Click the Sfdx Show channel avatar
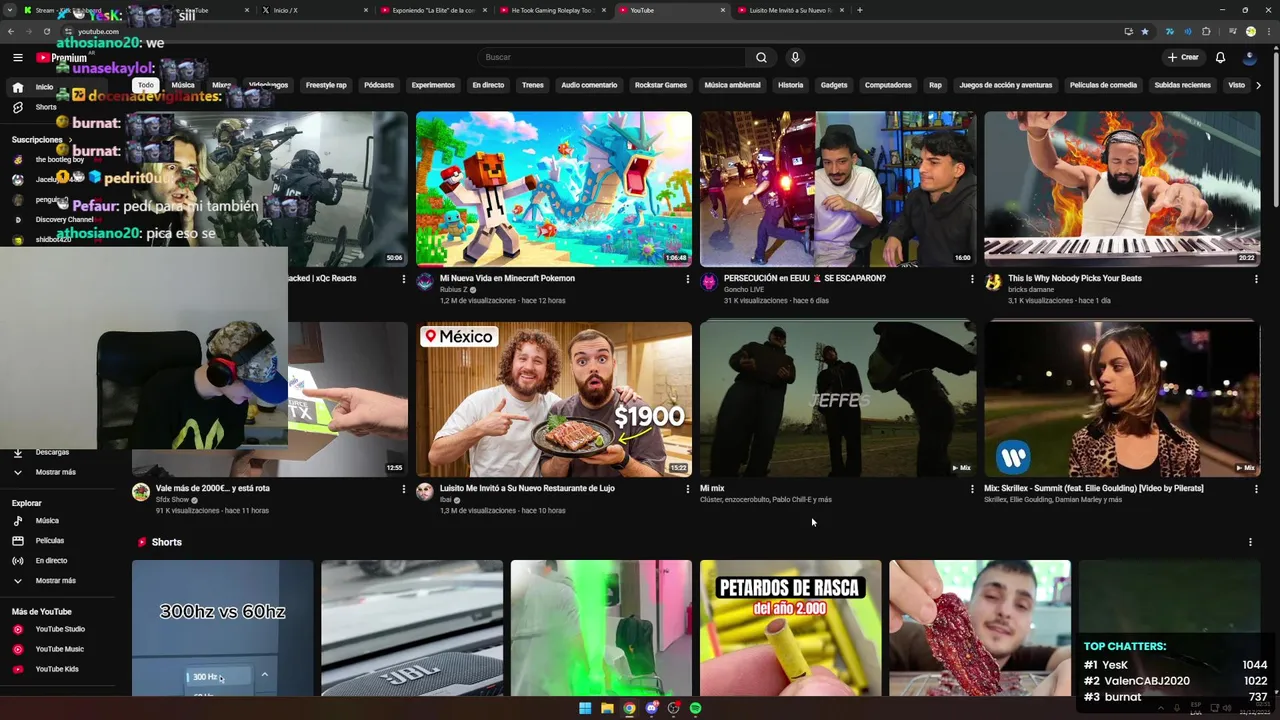 (141, 492)
